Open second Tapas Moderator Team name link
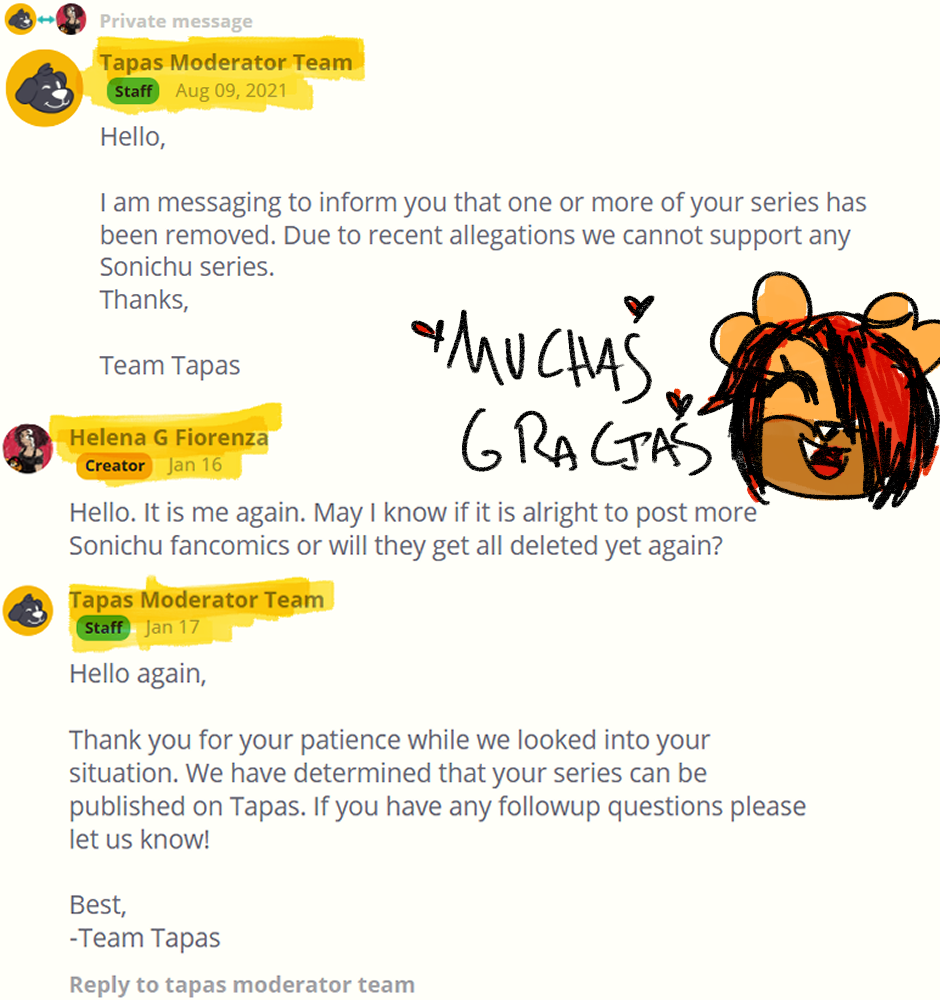The width and height of the screenshot is (940, 1000). pyautogui.click(x=196, y=599)
